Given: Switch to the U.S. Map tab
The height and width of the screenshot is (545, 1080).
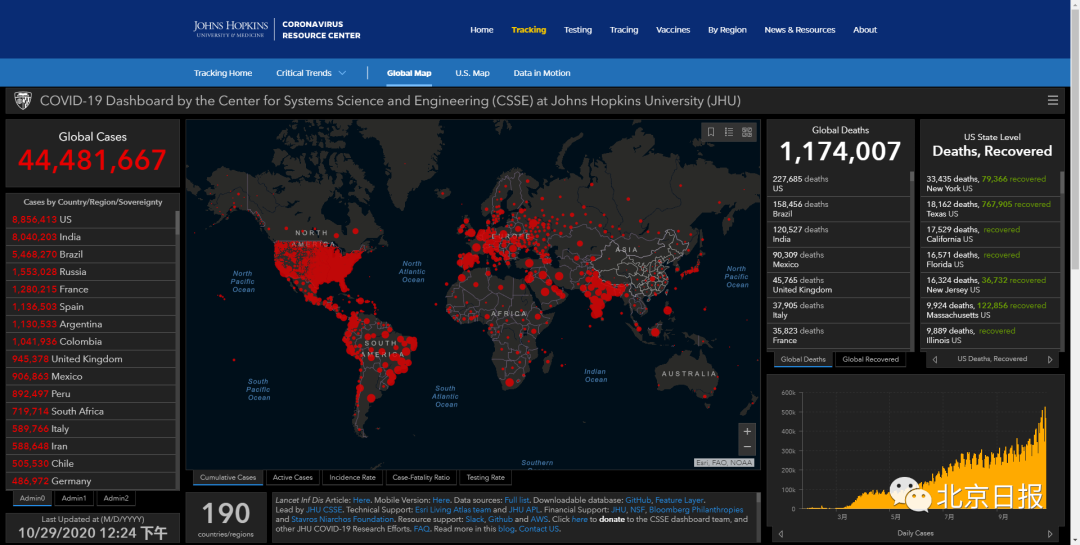Looking at the screenshot, I should [x=472, y=73].
